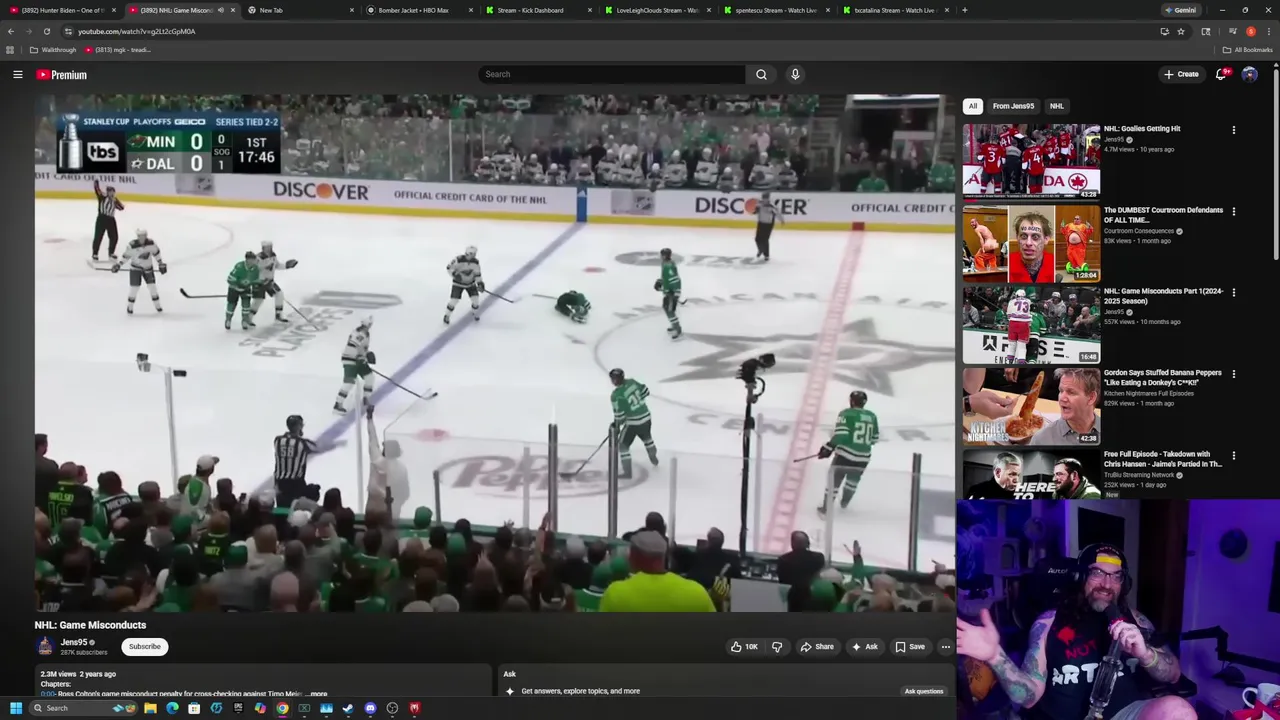Select the From Jens95 filter chip

coord(1013,106)
